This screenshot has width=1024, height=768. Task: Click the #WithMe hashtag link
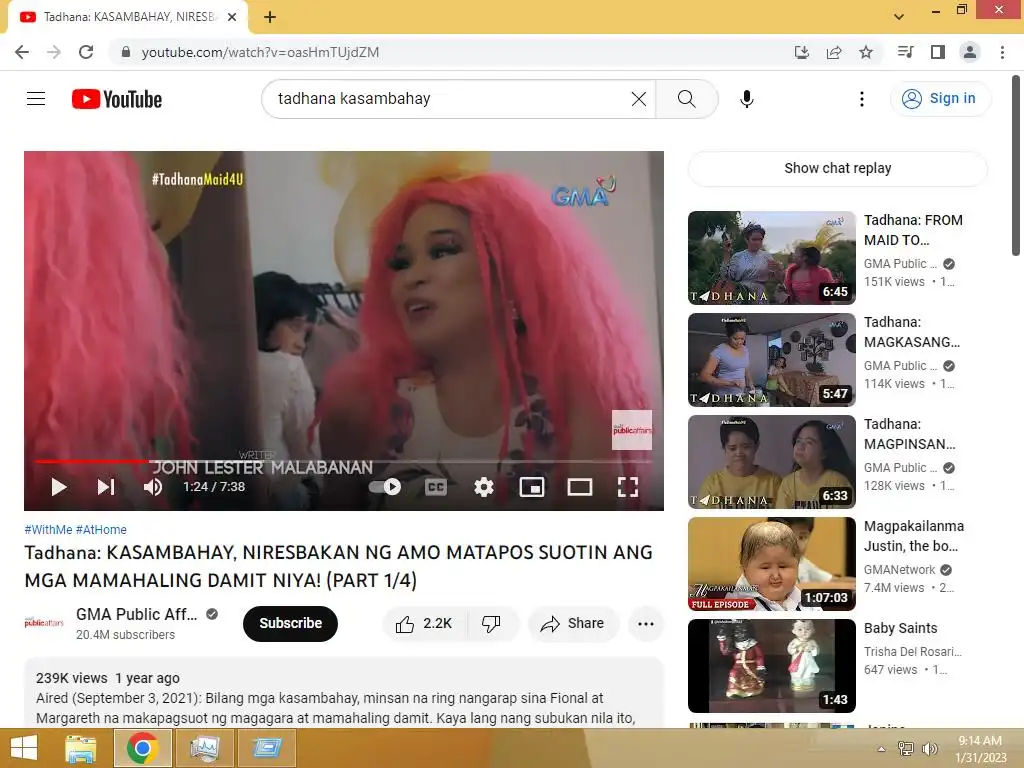click(48, 530)
